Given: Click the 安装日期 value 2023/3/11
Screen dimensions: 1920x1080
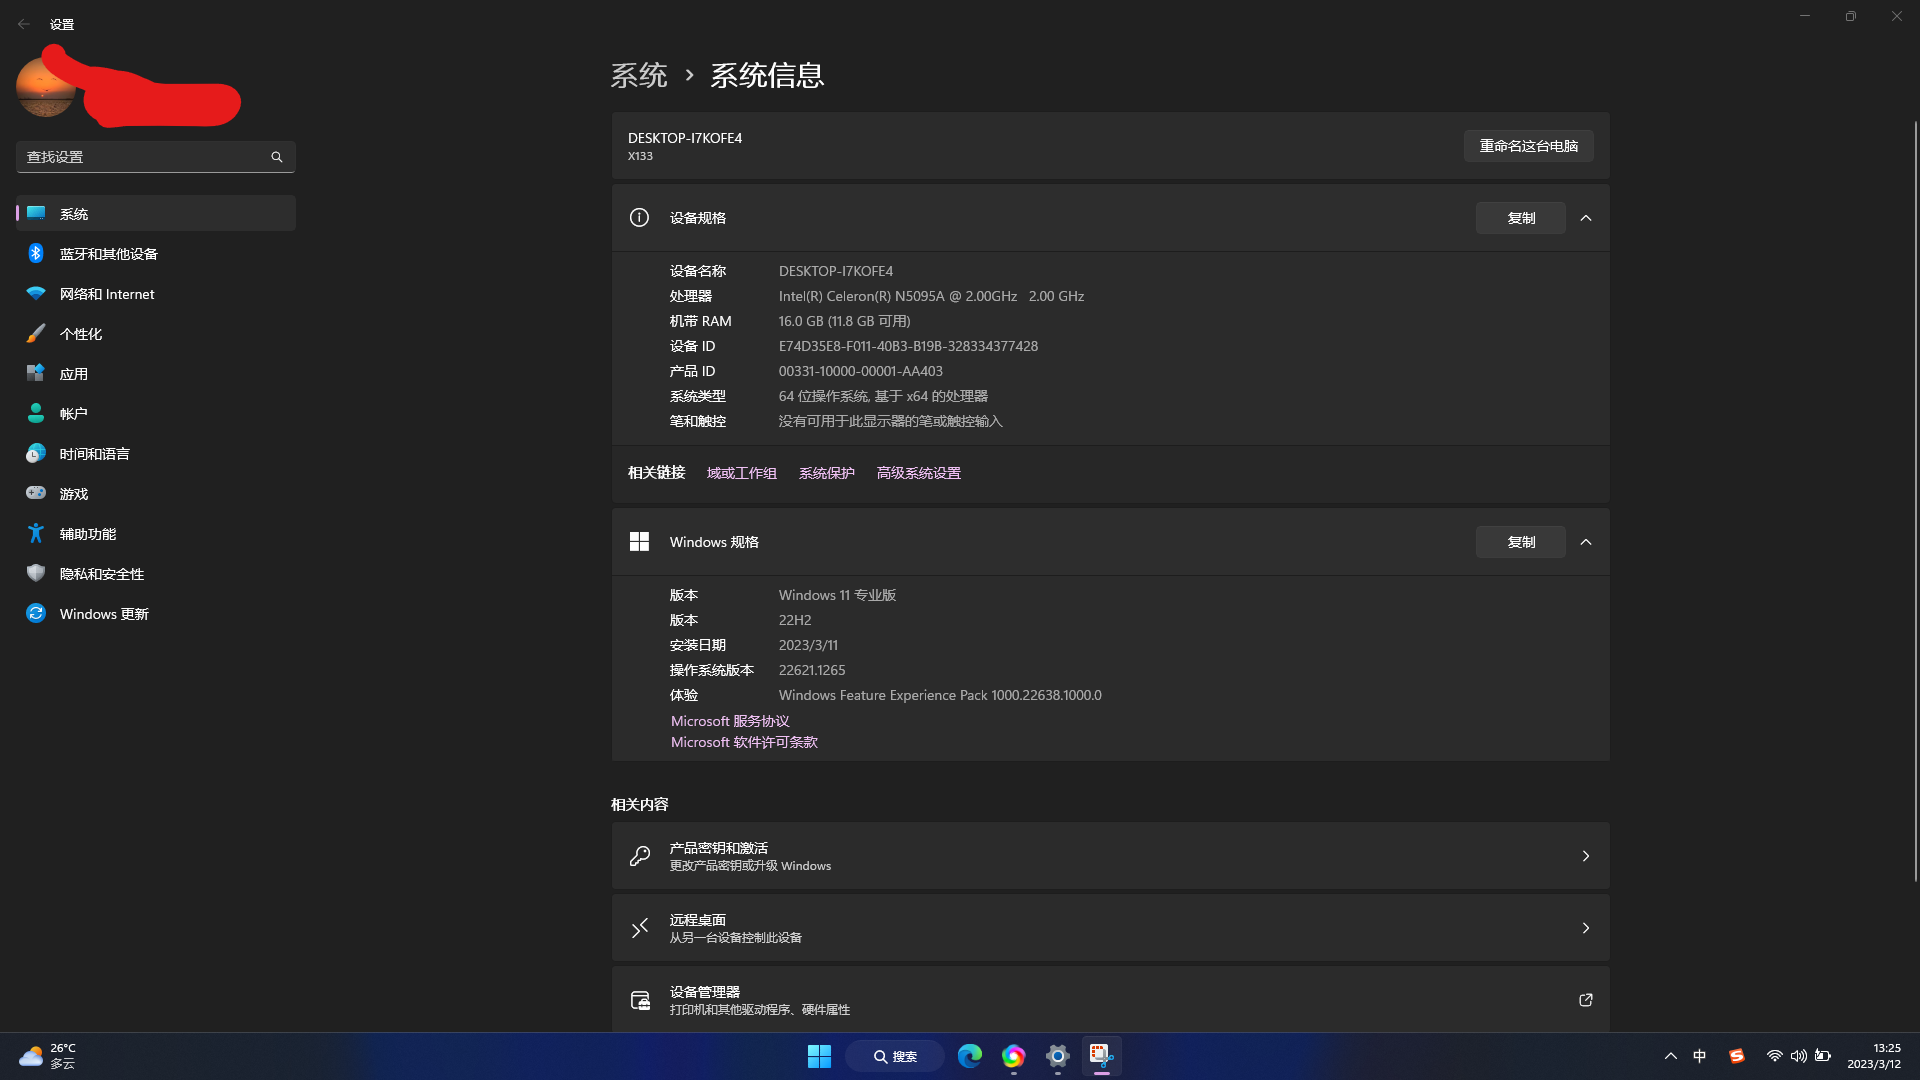Looking at the screenshot, I should (x=809, y=645).
